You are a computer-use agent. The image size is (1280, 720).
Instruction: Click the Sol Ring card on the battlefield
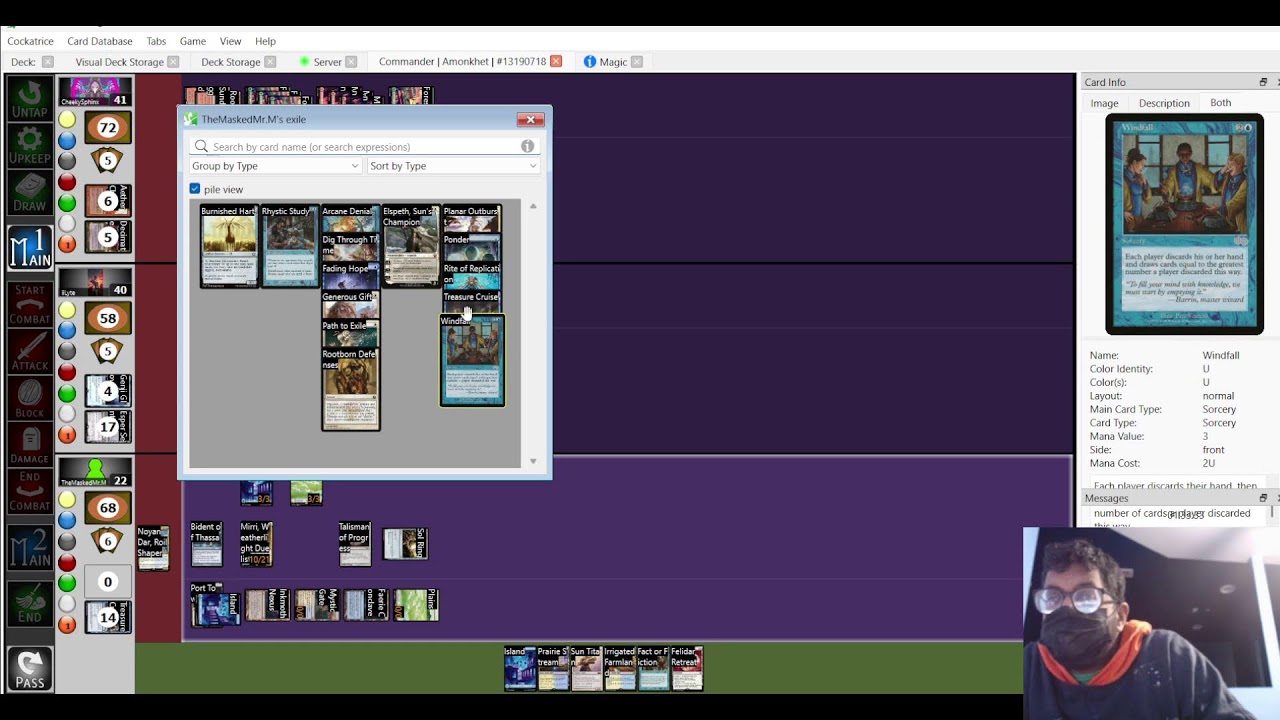(x=405, y=544)
